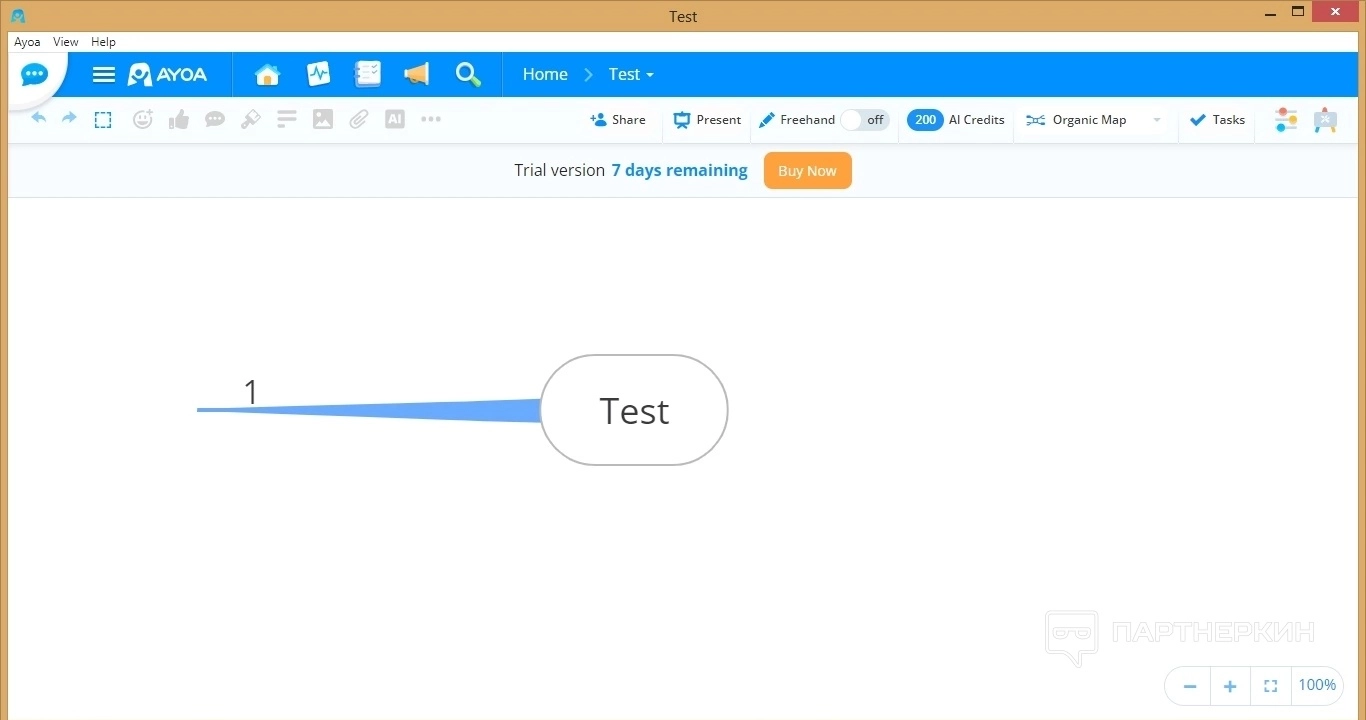Screen dimensions: 1366x720
Task: Zoom in with the plus button
Action: pos(1230,686)
